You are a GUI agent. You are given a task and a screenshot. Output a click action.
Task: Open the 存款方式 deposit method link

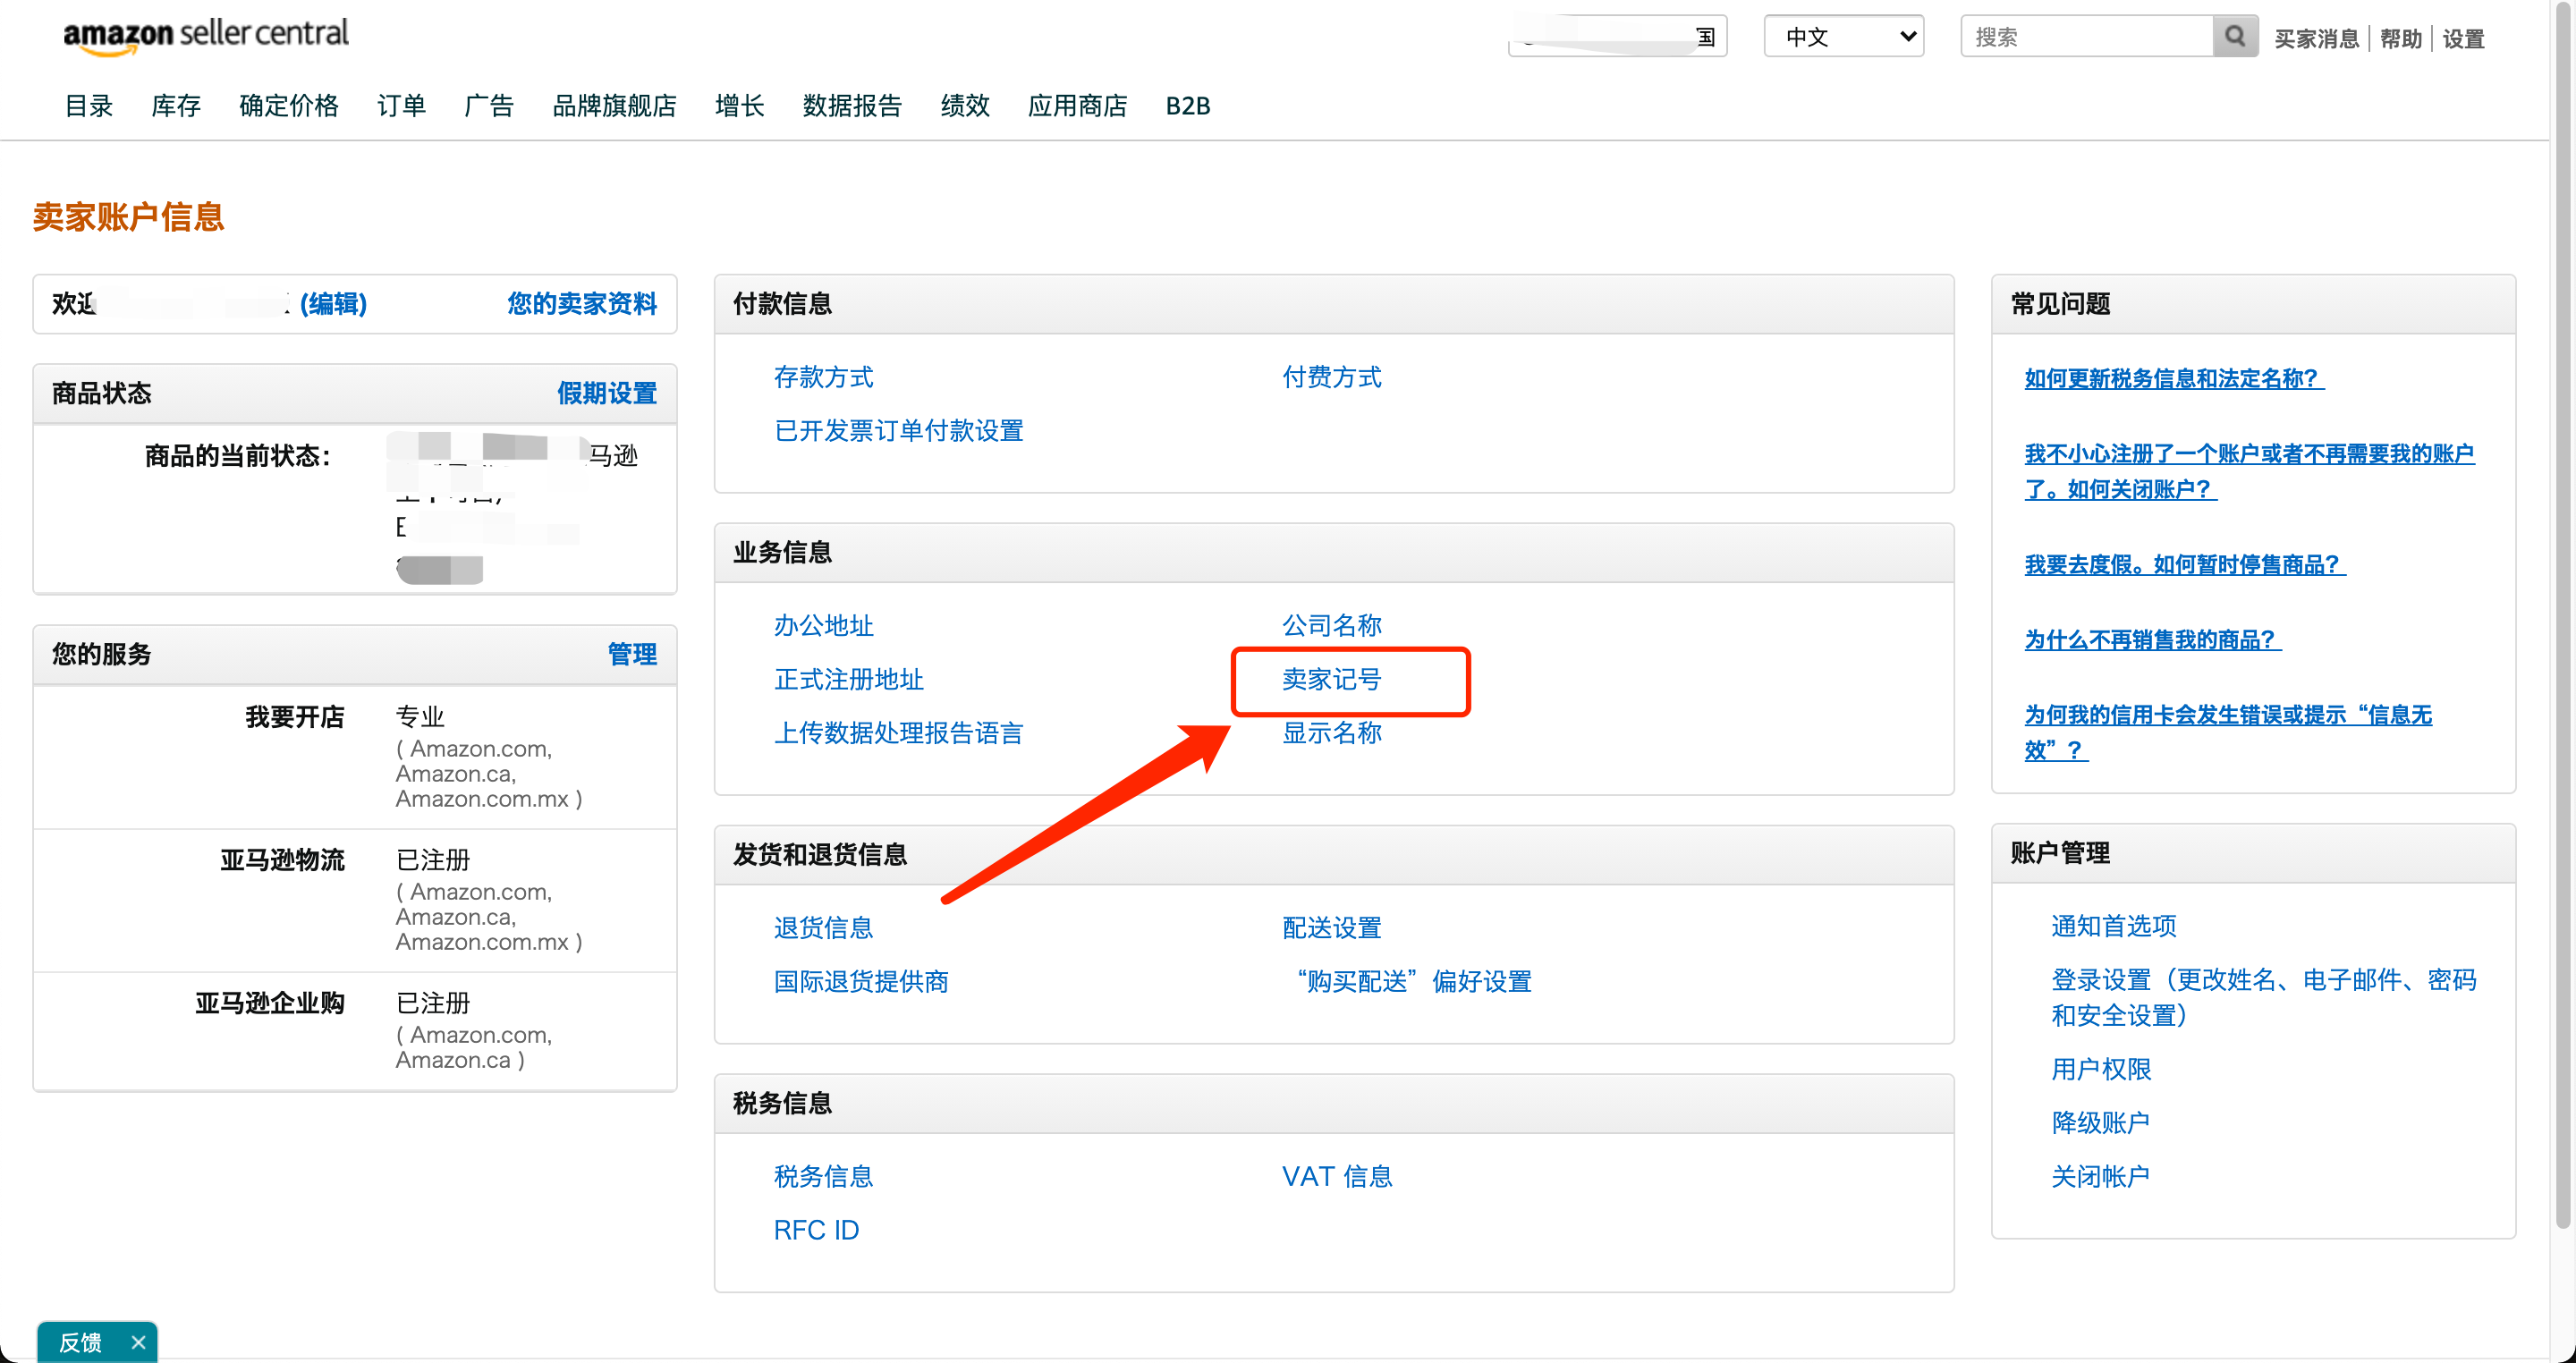(823, 377)
